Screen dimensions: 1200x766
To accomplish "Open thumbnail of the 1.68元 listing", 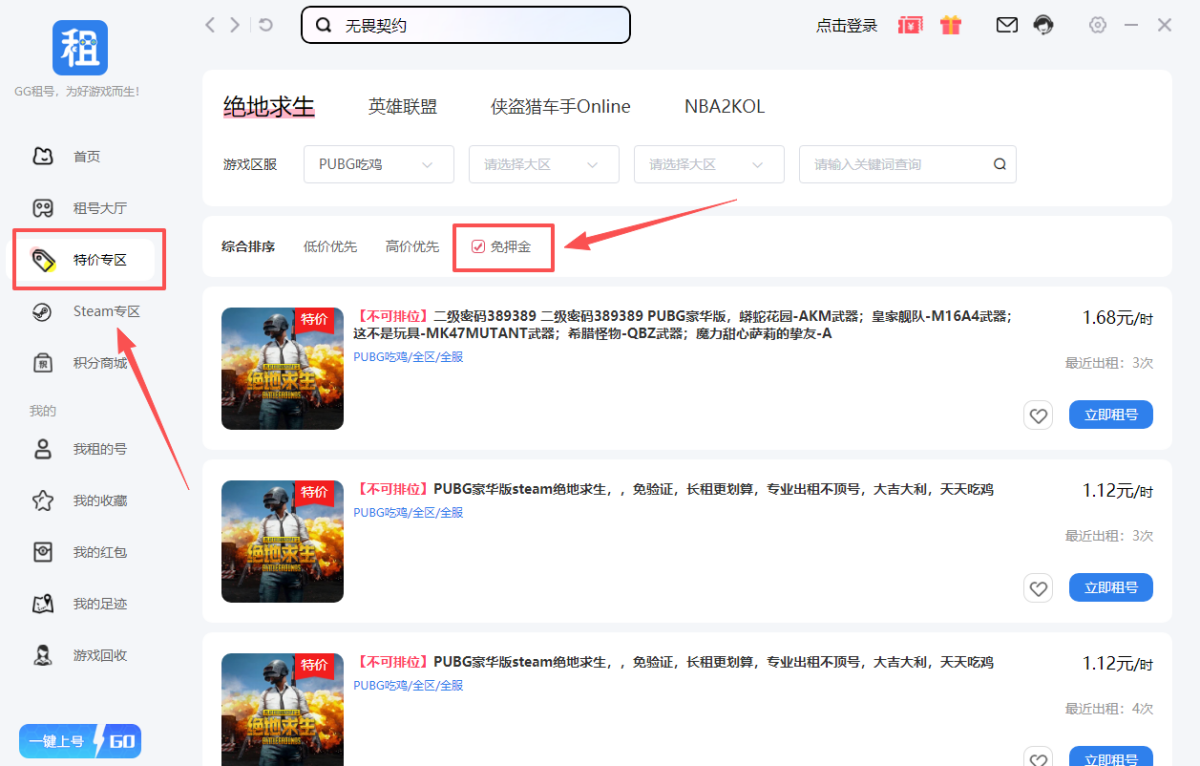I will (x=282, y=369).
